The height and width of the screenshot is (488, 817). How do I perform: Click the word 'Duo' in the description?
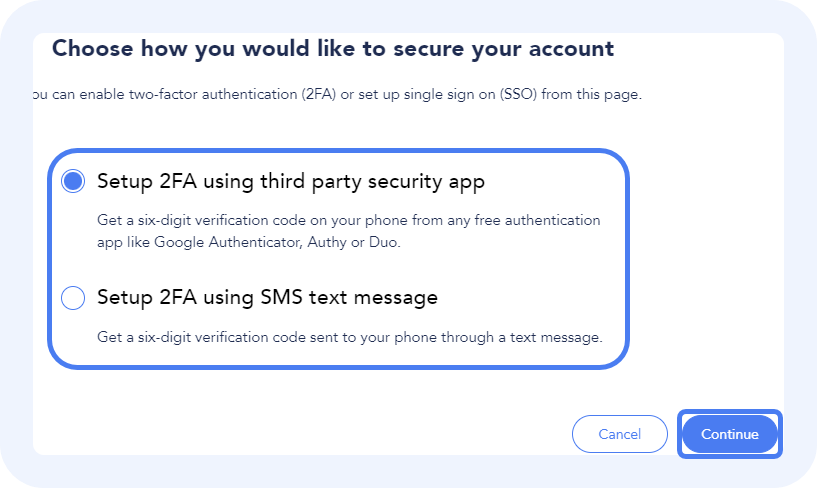(385, 244)
